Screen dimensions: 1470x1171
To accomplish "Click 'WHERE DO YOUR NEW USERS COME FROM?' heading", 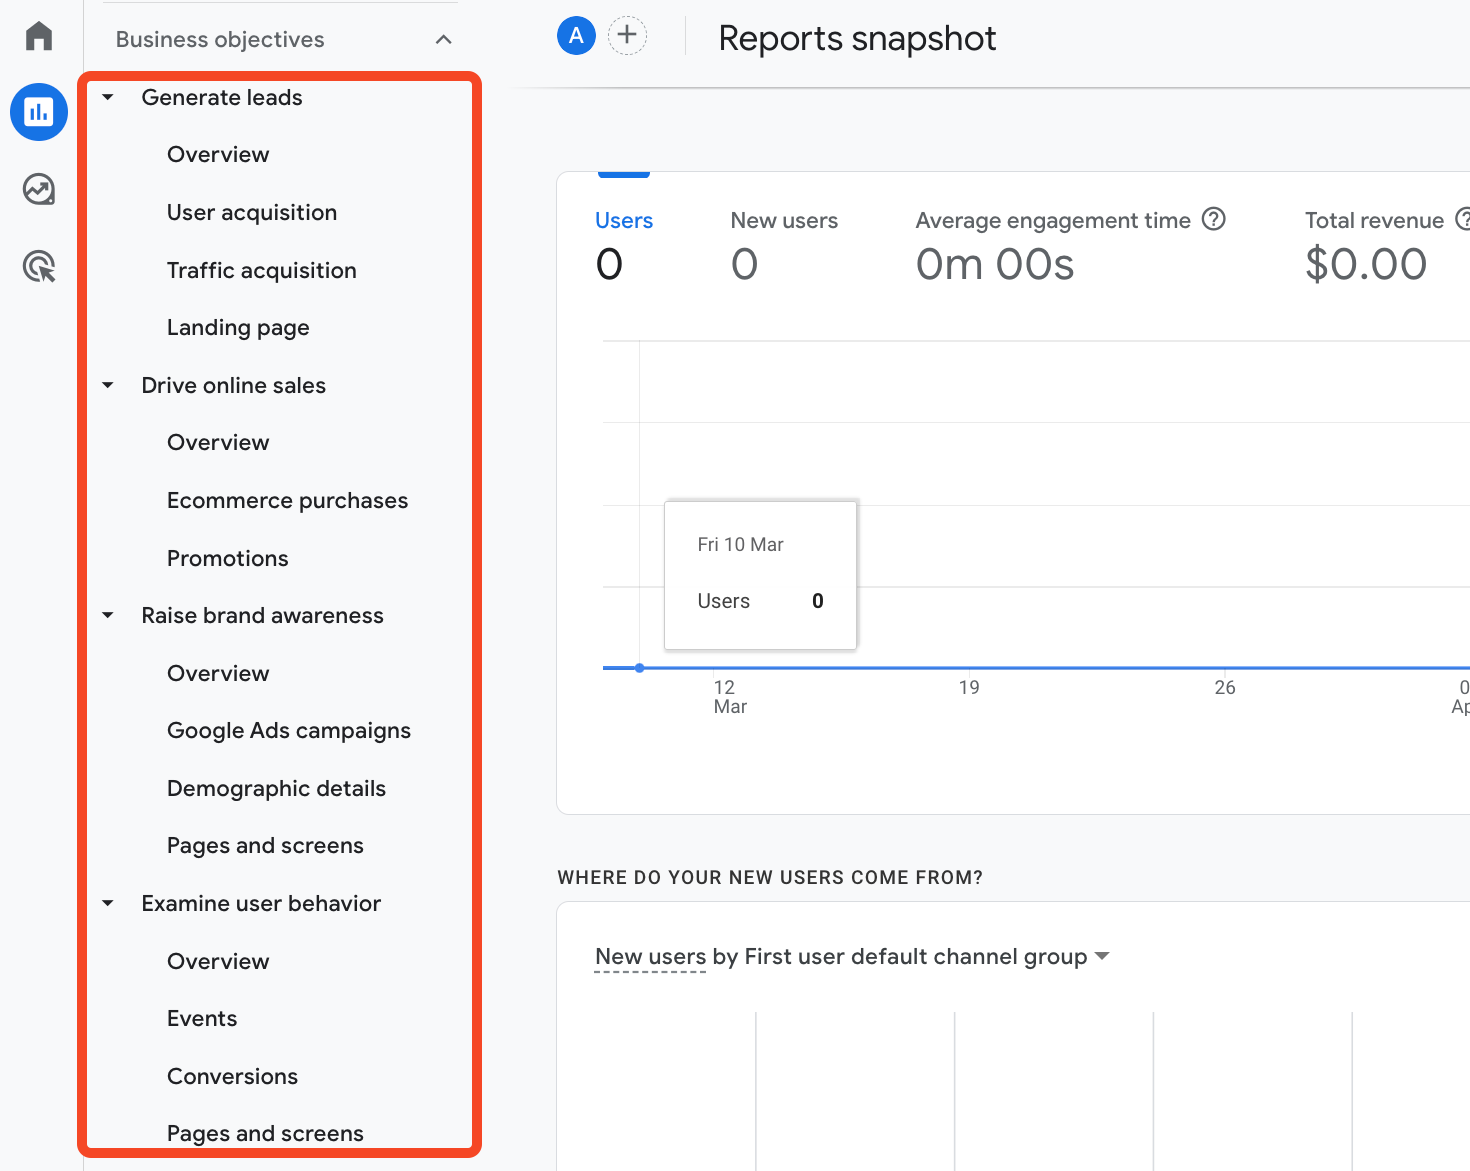I will coord(770,877).
